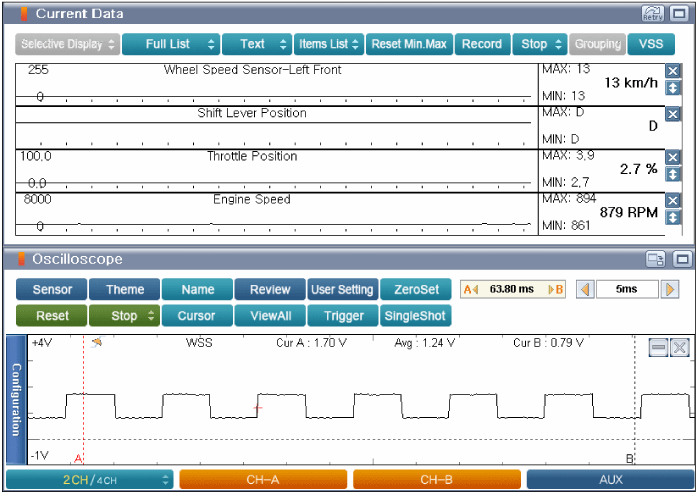Click the Cur A : 1.70 V readout
The width and height of the screenshot is (700, 495).
click(311, 343)
